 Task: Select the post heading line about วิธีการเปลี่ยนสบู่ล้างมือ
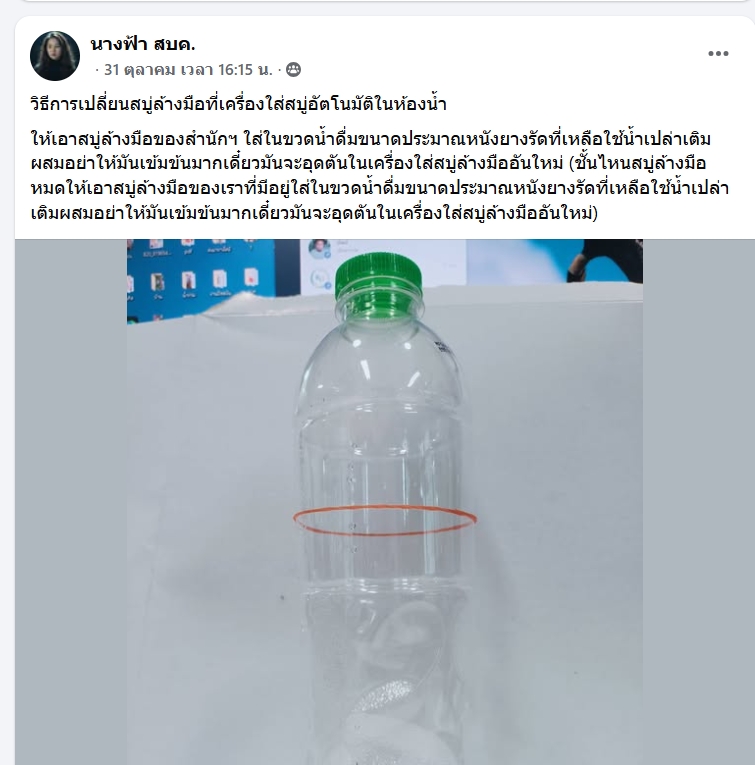click(x=238, y=104)
